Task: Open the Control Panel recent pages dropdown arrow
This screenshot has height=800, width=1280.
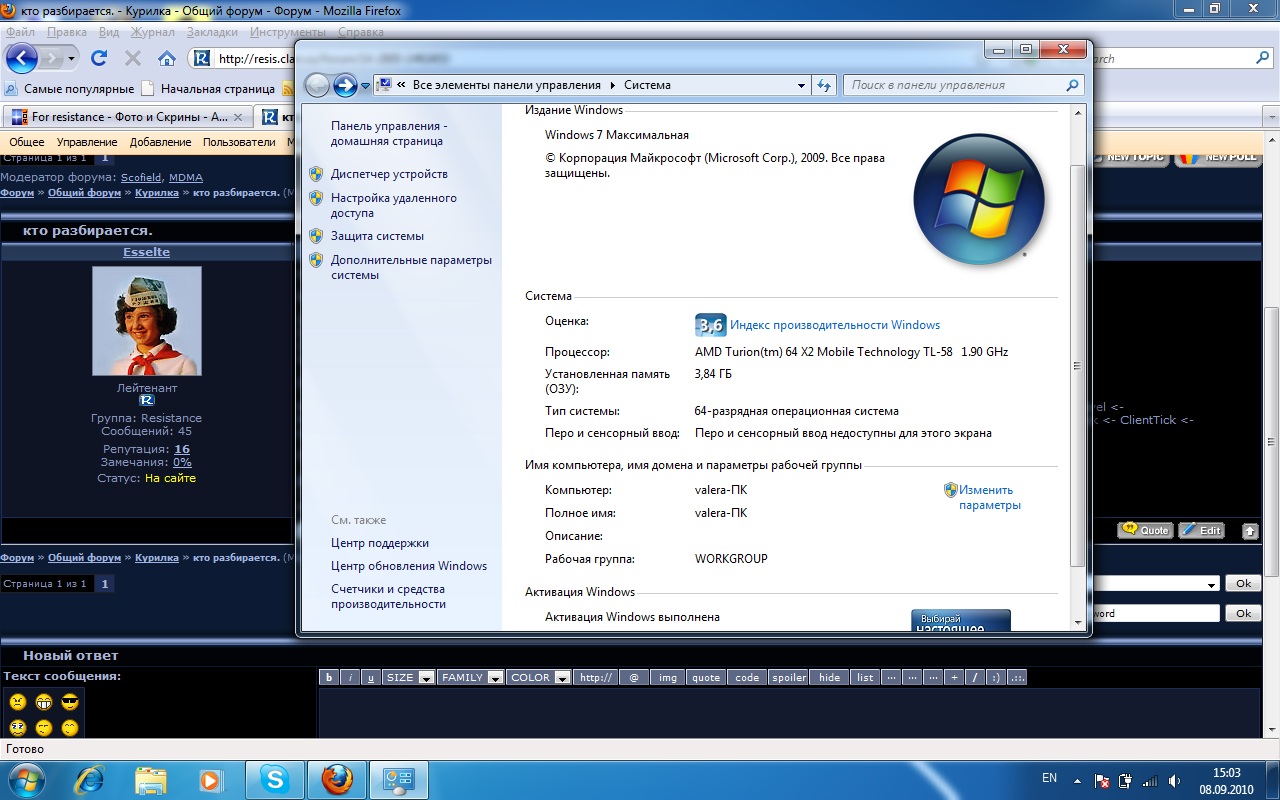Action: point(366,86)
